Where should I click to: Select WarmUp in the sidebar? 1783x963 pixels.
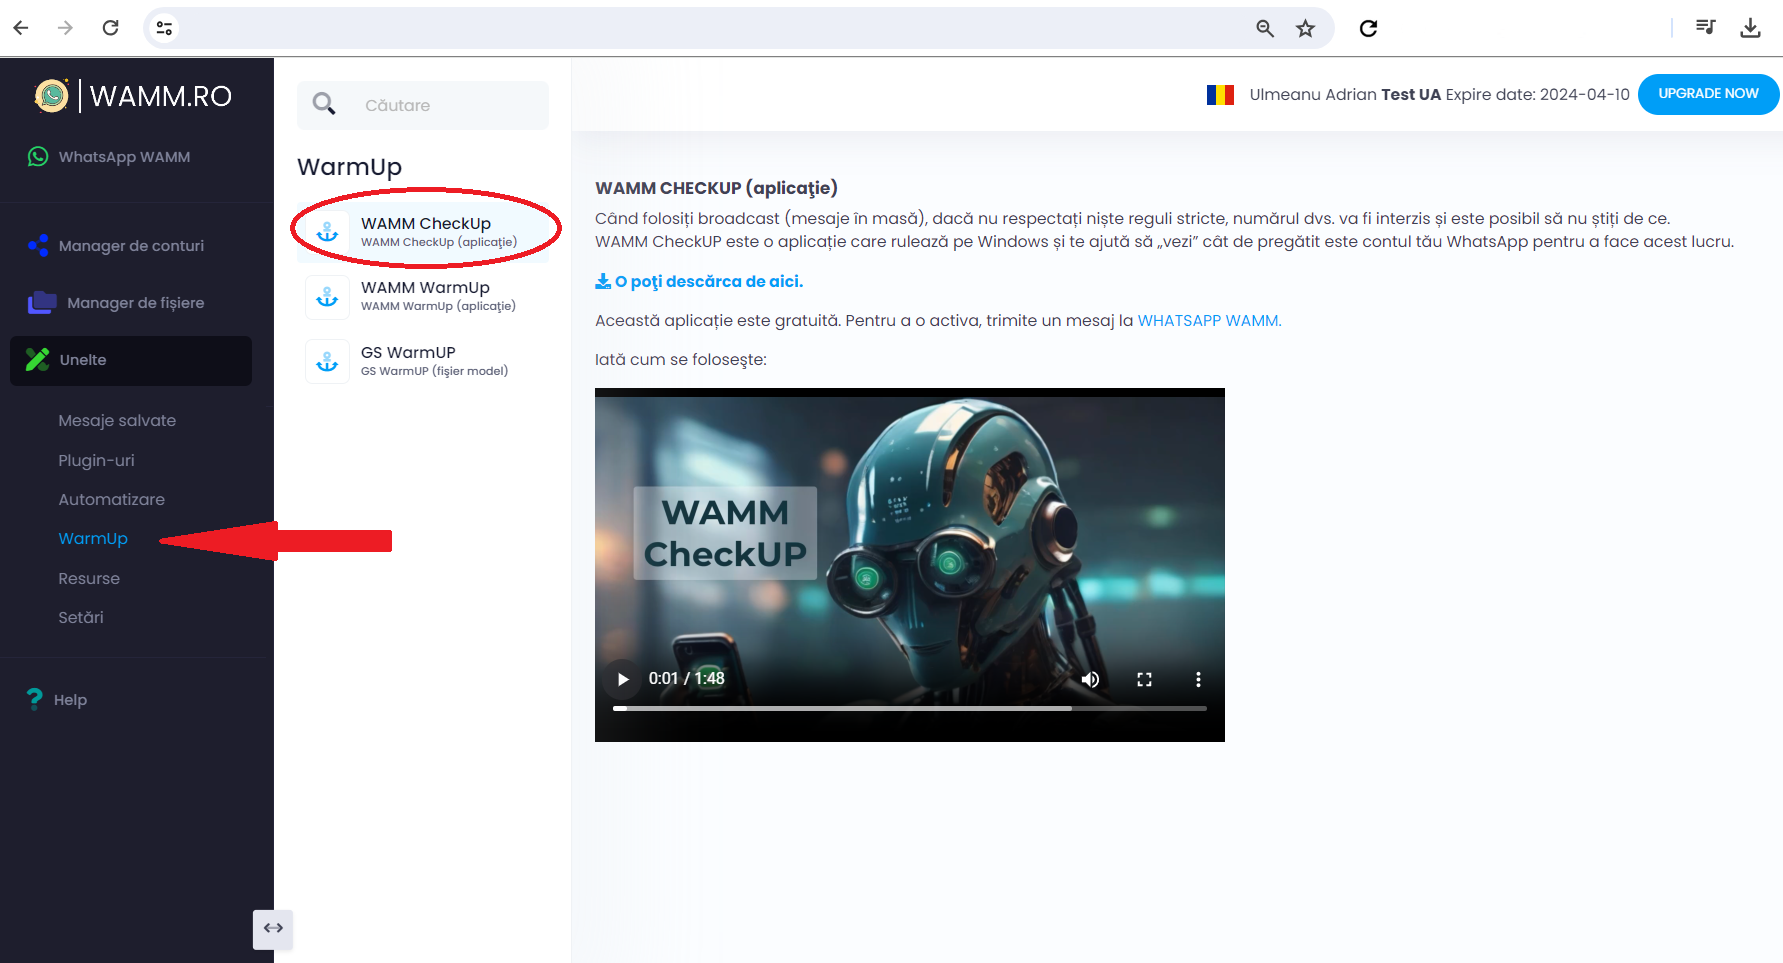93,538
